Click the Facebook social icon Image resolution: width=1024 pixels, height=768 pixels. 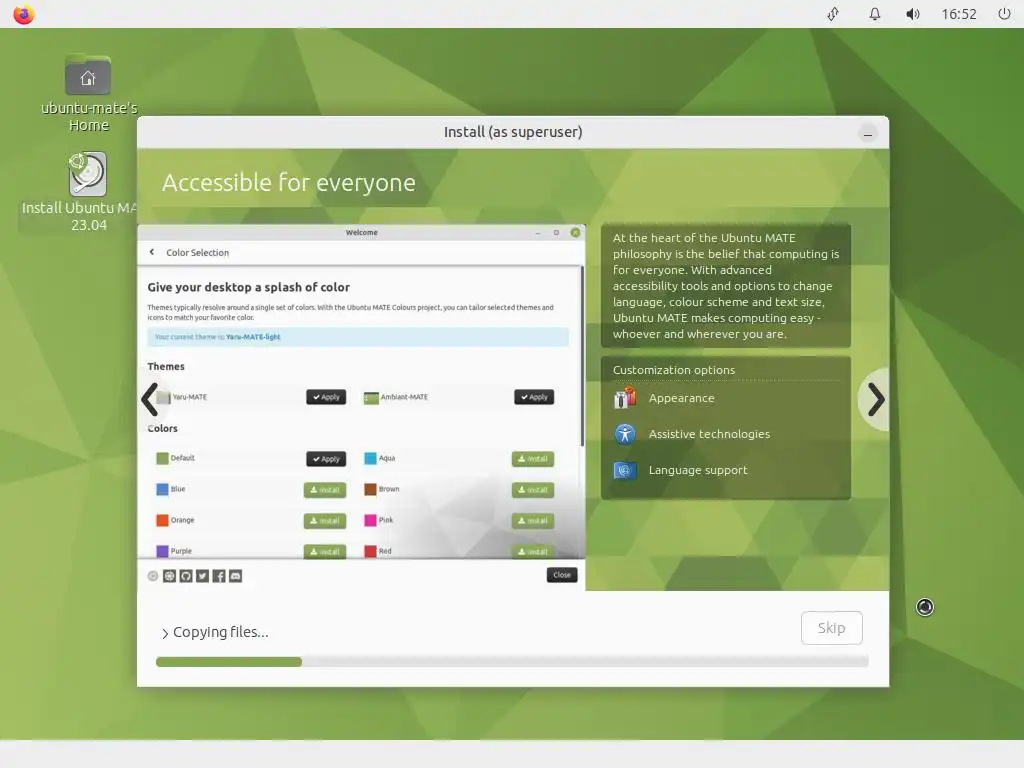coord(219,575)
